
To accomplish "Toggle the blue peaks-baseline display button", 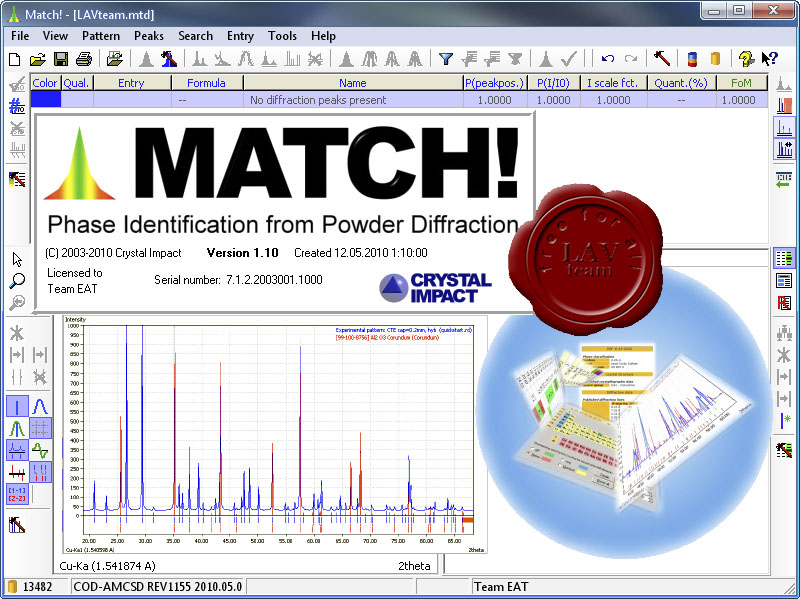I will 17,451.
